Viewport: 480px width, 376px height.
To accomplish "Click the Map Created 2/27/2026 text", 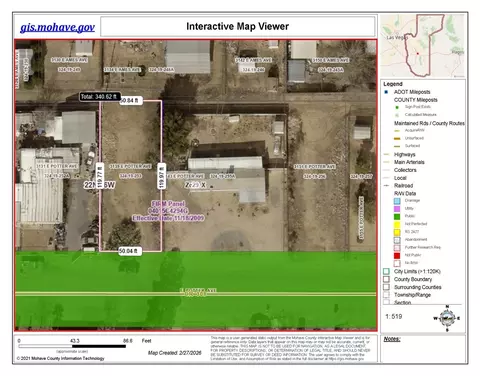I will click(x=175, y=353).
